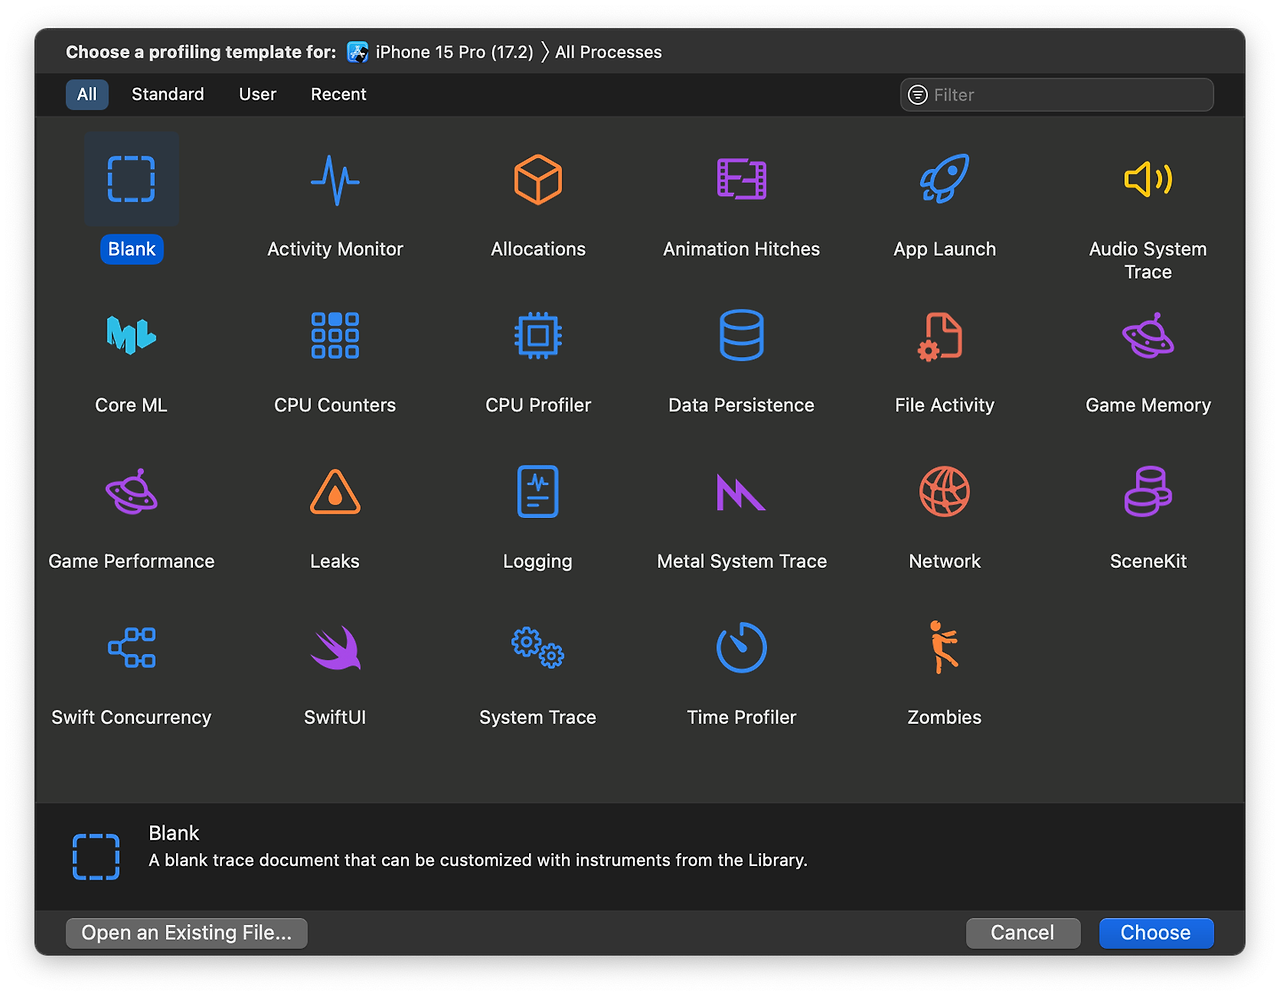Viewport: 1280px width, 996px height.
Task: Click the Swift Concurrency label
Action: [131, 717]
